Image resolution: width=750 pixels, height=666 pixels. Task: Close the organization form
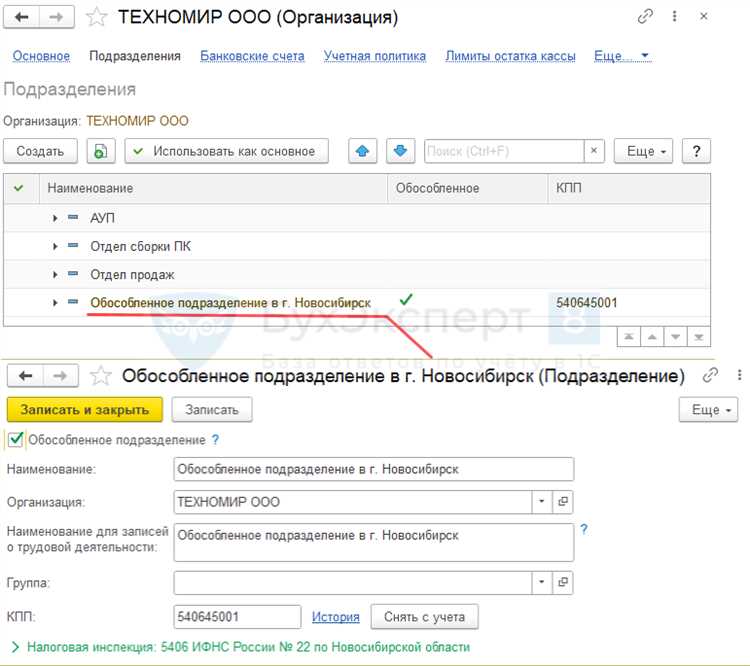[x=704, y=17]
